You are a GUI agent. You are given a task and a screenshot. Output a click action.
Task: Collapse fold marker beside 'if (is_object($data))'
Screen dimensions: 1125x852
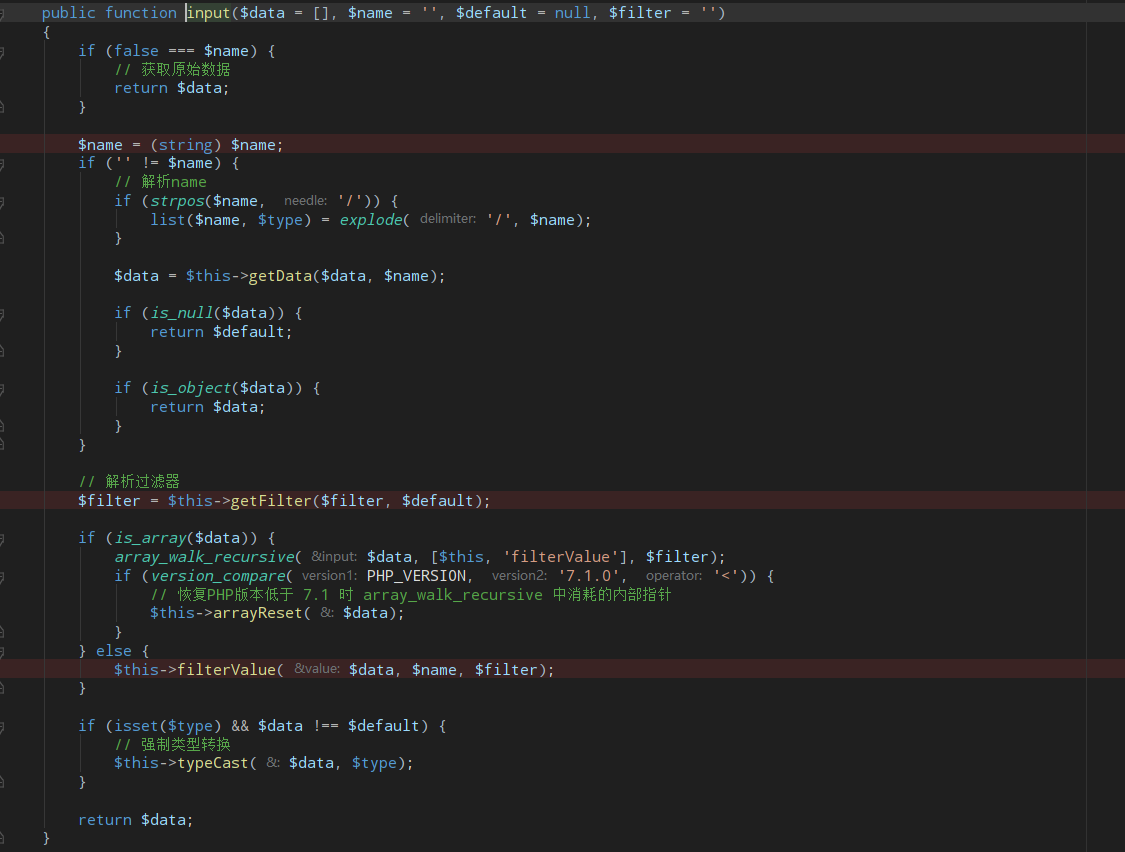click(2, 389)
